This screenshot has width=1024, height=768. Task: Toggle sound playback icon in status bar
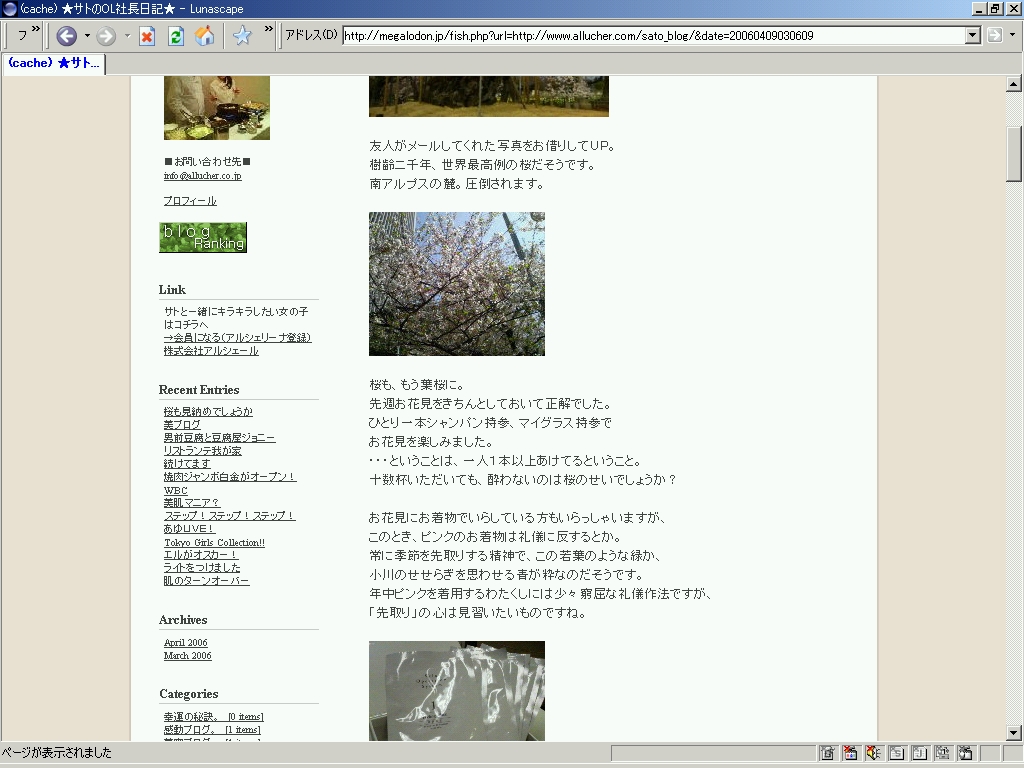pyautogui.click(x=873, y=753)
